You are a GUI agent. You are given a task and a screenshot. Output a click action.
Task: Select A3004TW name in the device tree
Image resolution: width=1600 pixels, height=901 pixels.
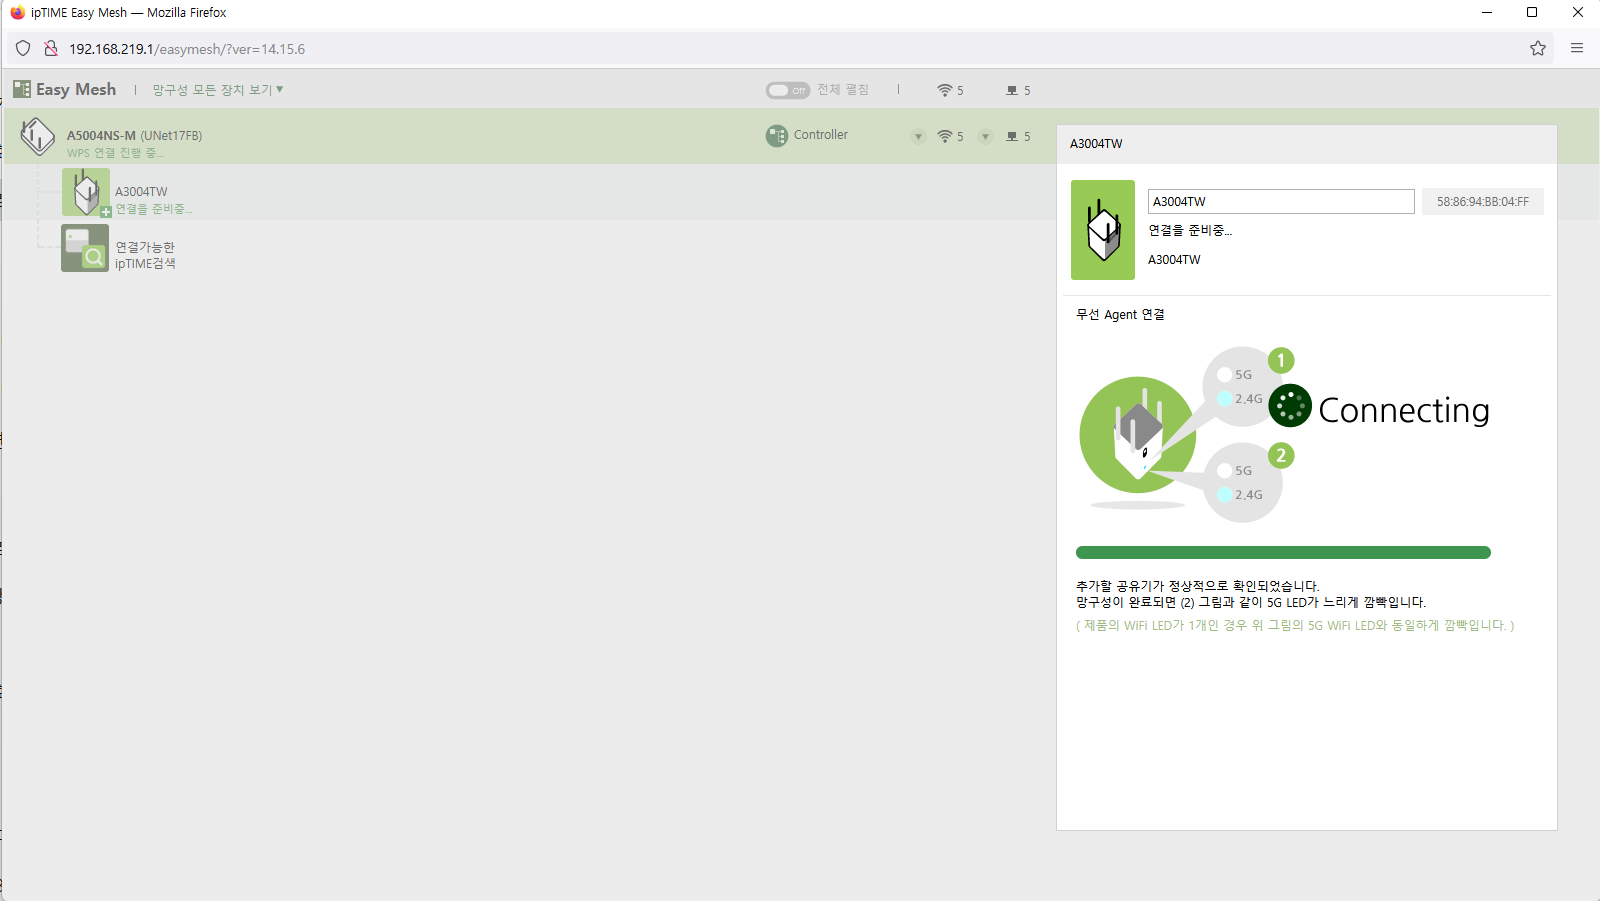141,192
